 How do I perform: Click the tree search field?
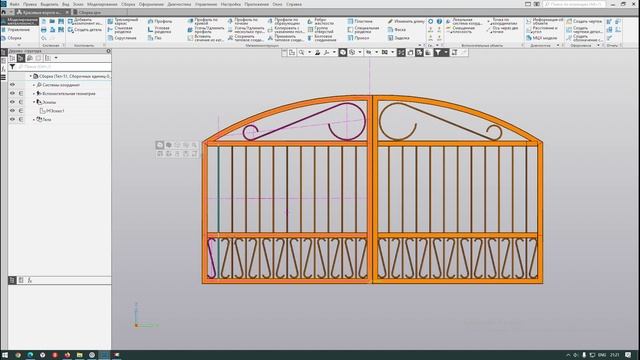tap(64, 67)
